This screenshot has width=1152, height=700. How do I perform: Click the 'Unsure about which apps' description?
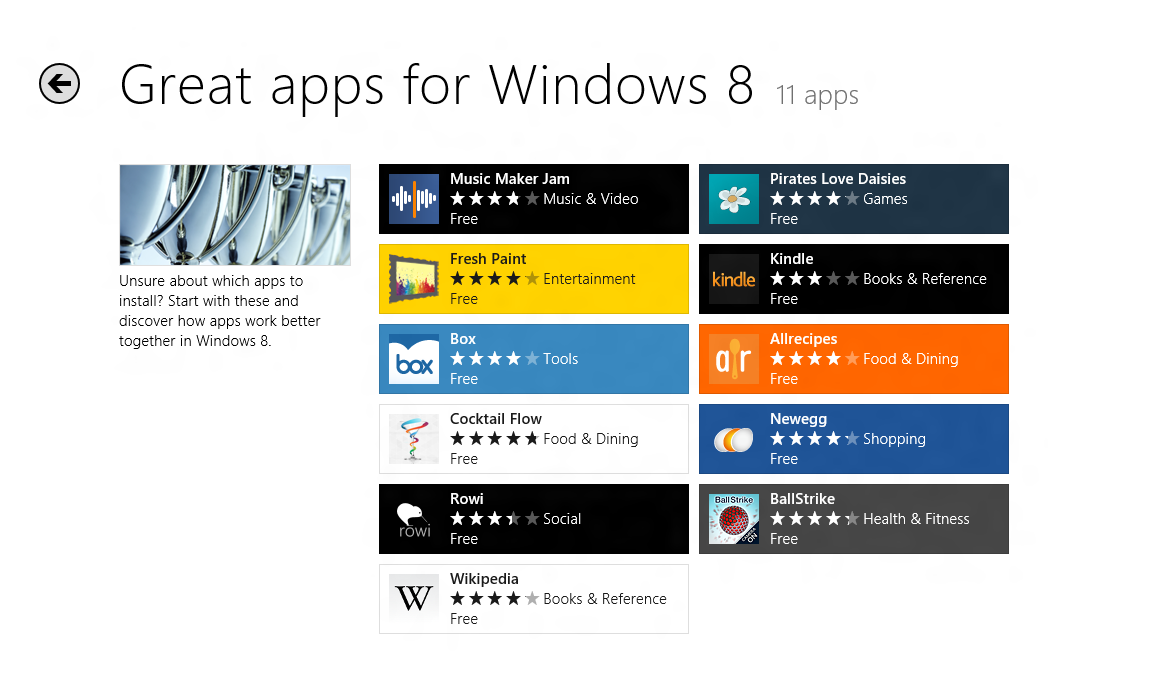click(x=220, y=311)
